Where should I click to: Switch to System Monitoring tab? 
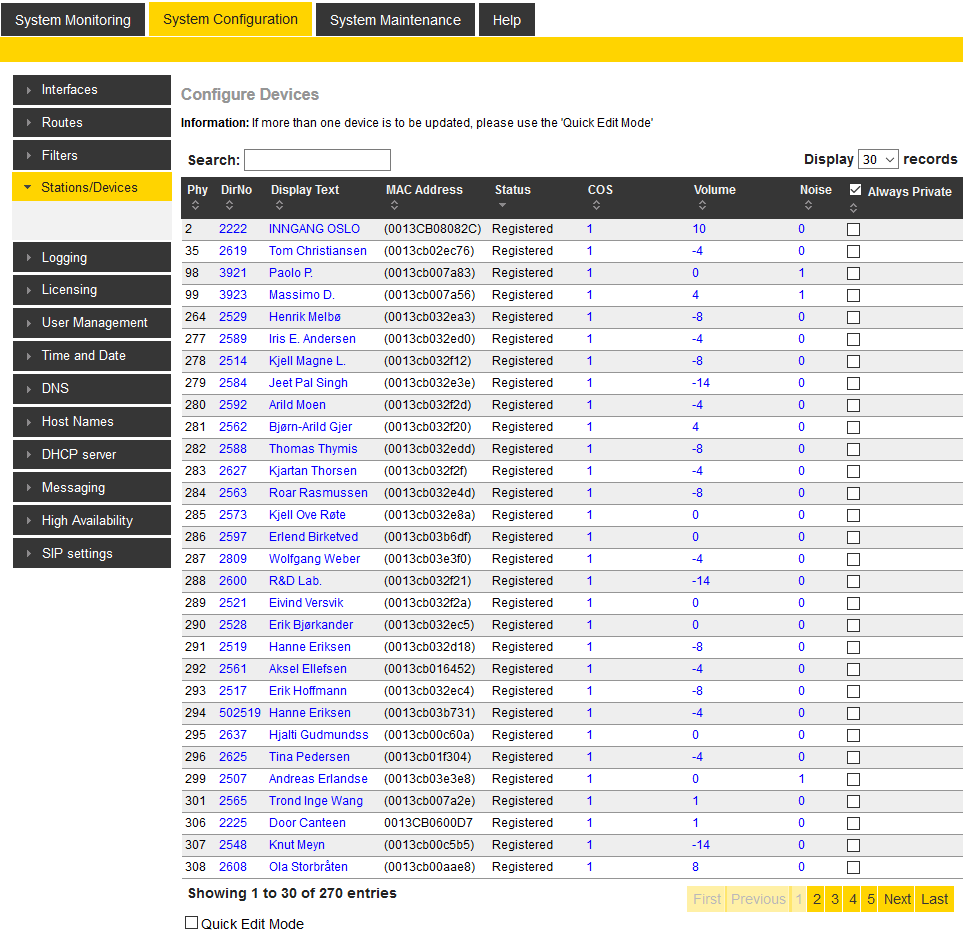point(73,20)
